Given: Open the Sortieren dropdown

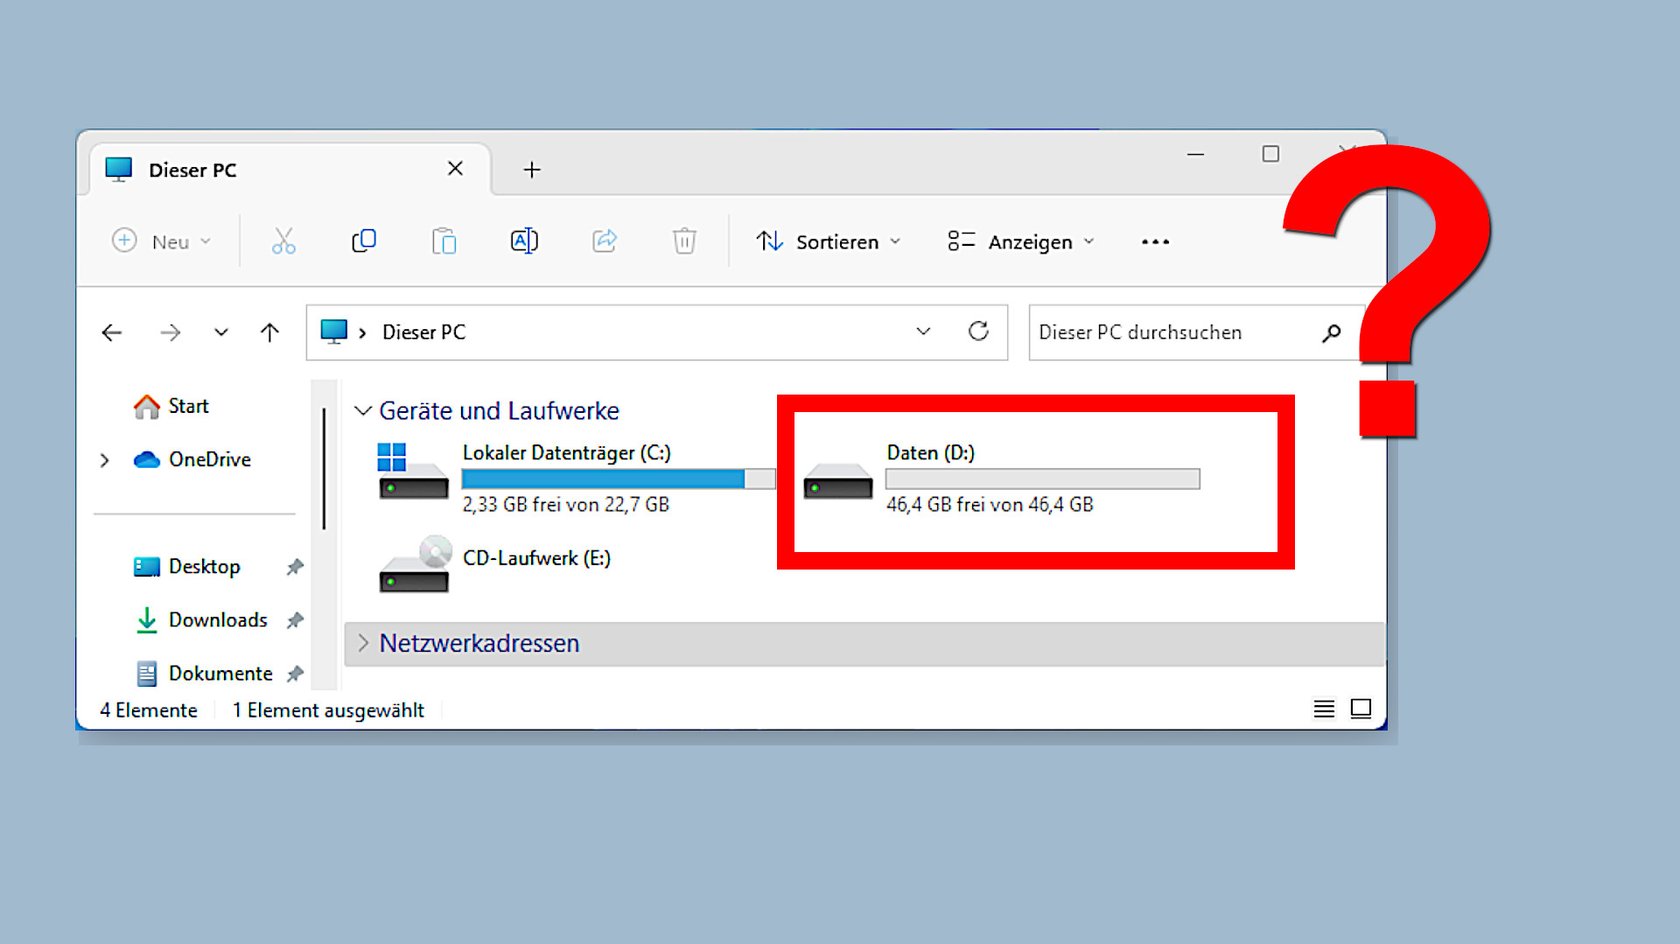Looking at the screenshot, I should pyautogui.click(x=828, y=241).
